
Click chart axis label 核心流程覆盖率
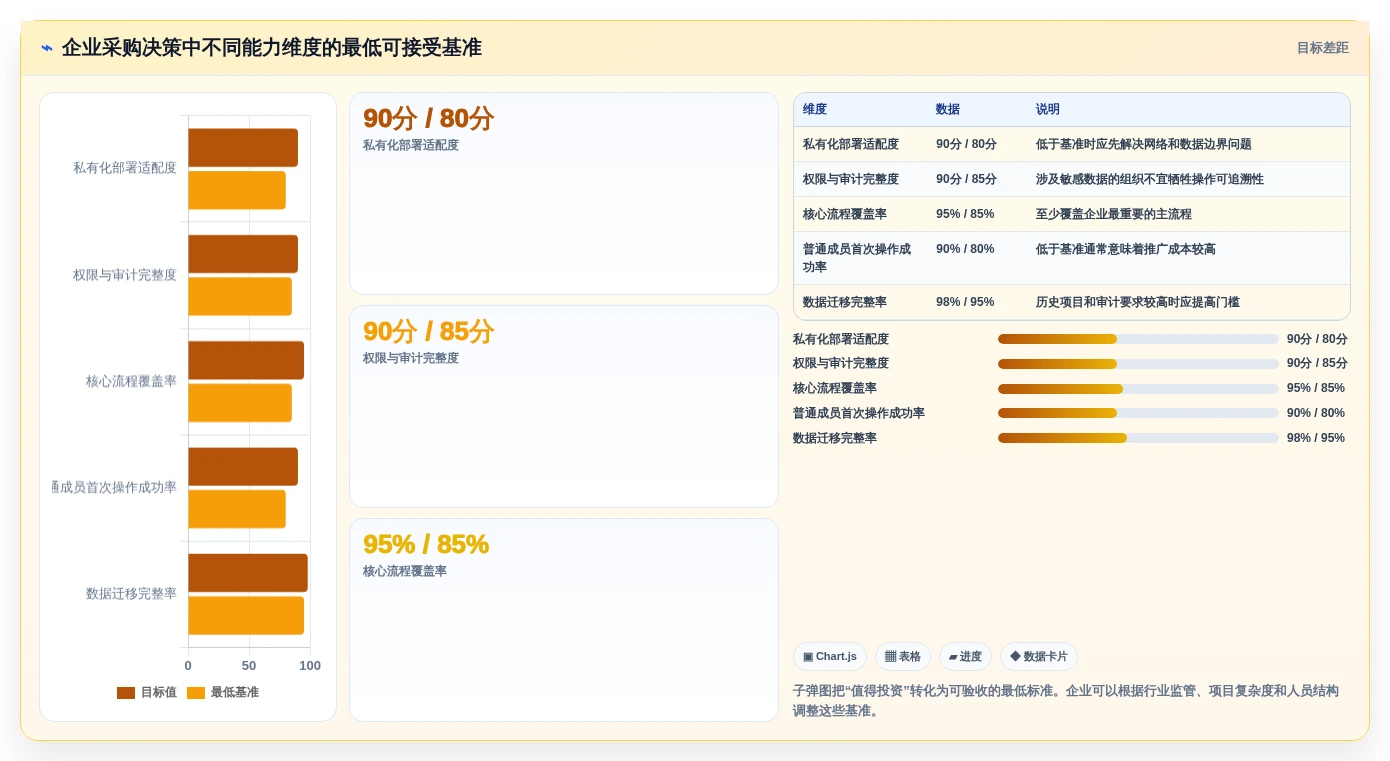tap(131, 381)
